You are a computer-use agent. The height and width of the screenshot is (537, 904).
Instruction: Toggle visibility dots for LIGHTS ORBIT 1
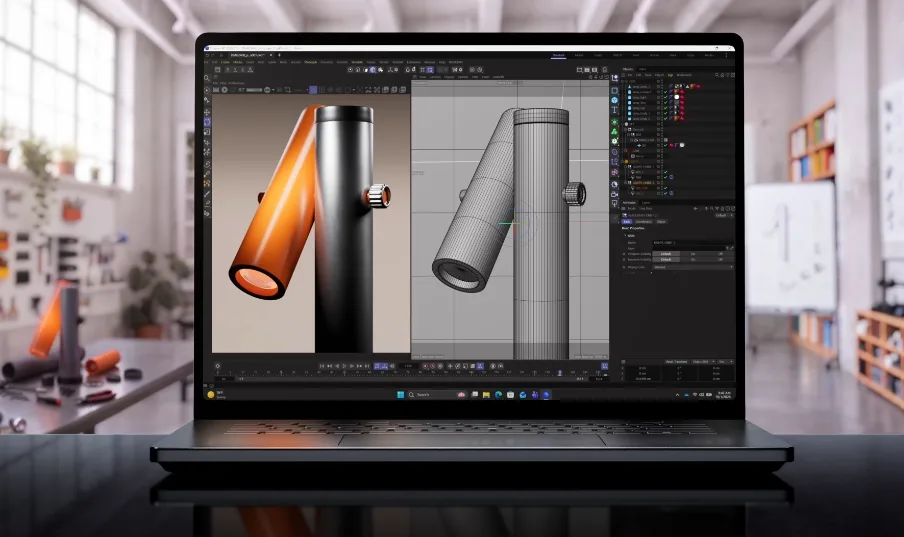point(662,167)
